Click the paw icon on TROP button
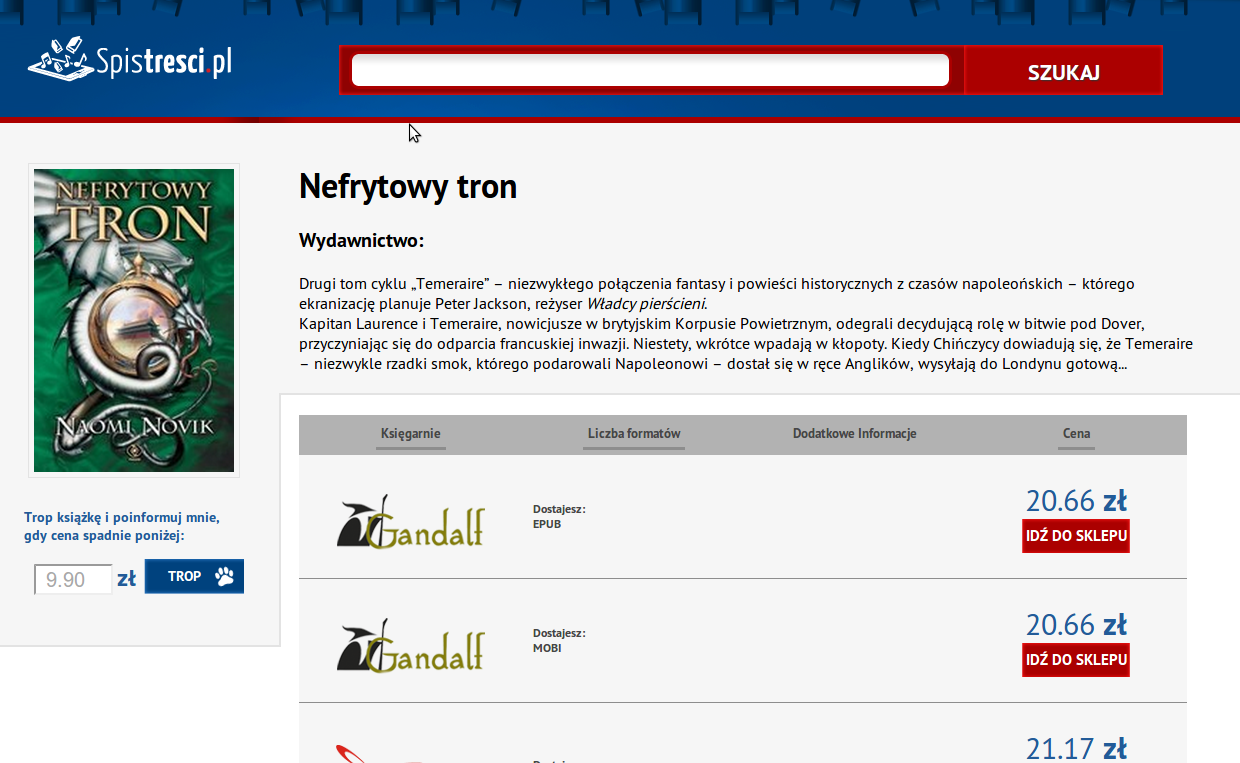Viewport: 1240px width, 763px height. point(224,576)
